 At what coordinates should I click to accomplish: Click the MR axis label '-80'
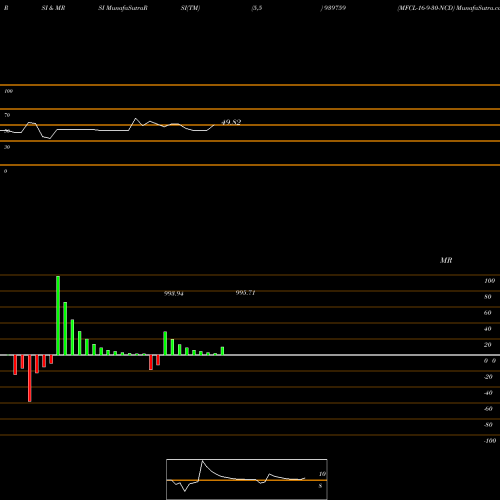[488, 425]
